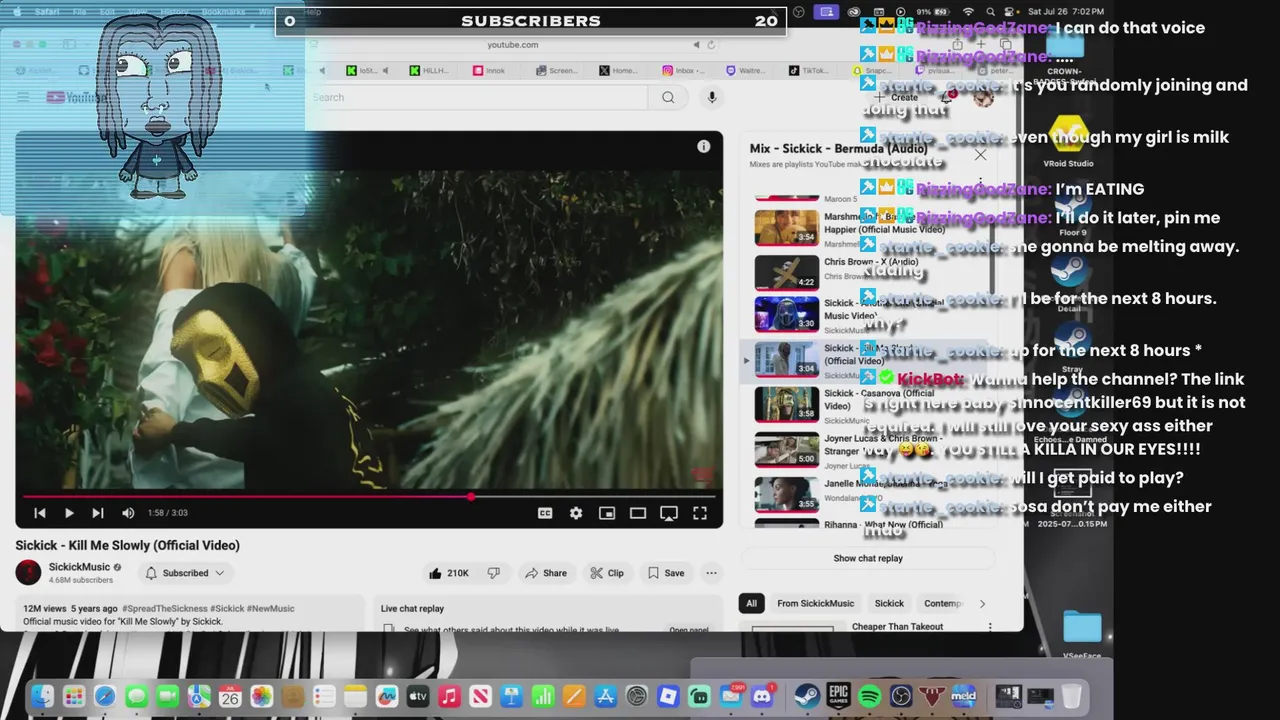Click the info icon on the video

pyautogui.click(x=704, y=146)
